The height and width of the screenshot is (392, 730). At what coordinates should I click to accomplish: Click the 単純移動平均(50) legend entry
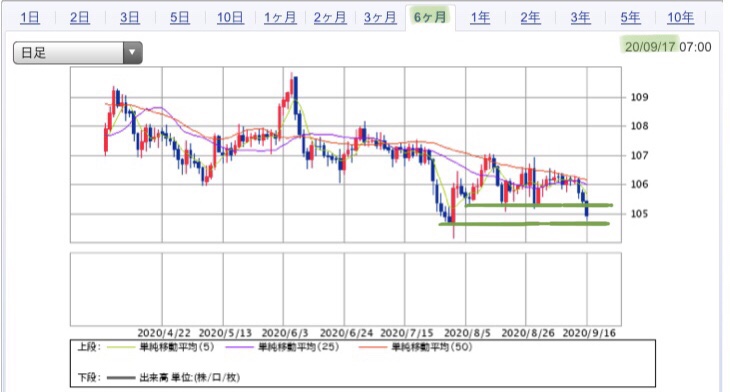click(x=432, y=347)
